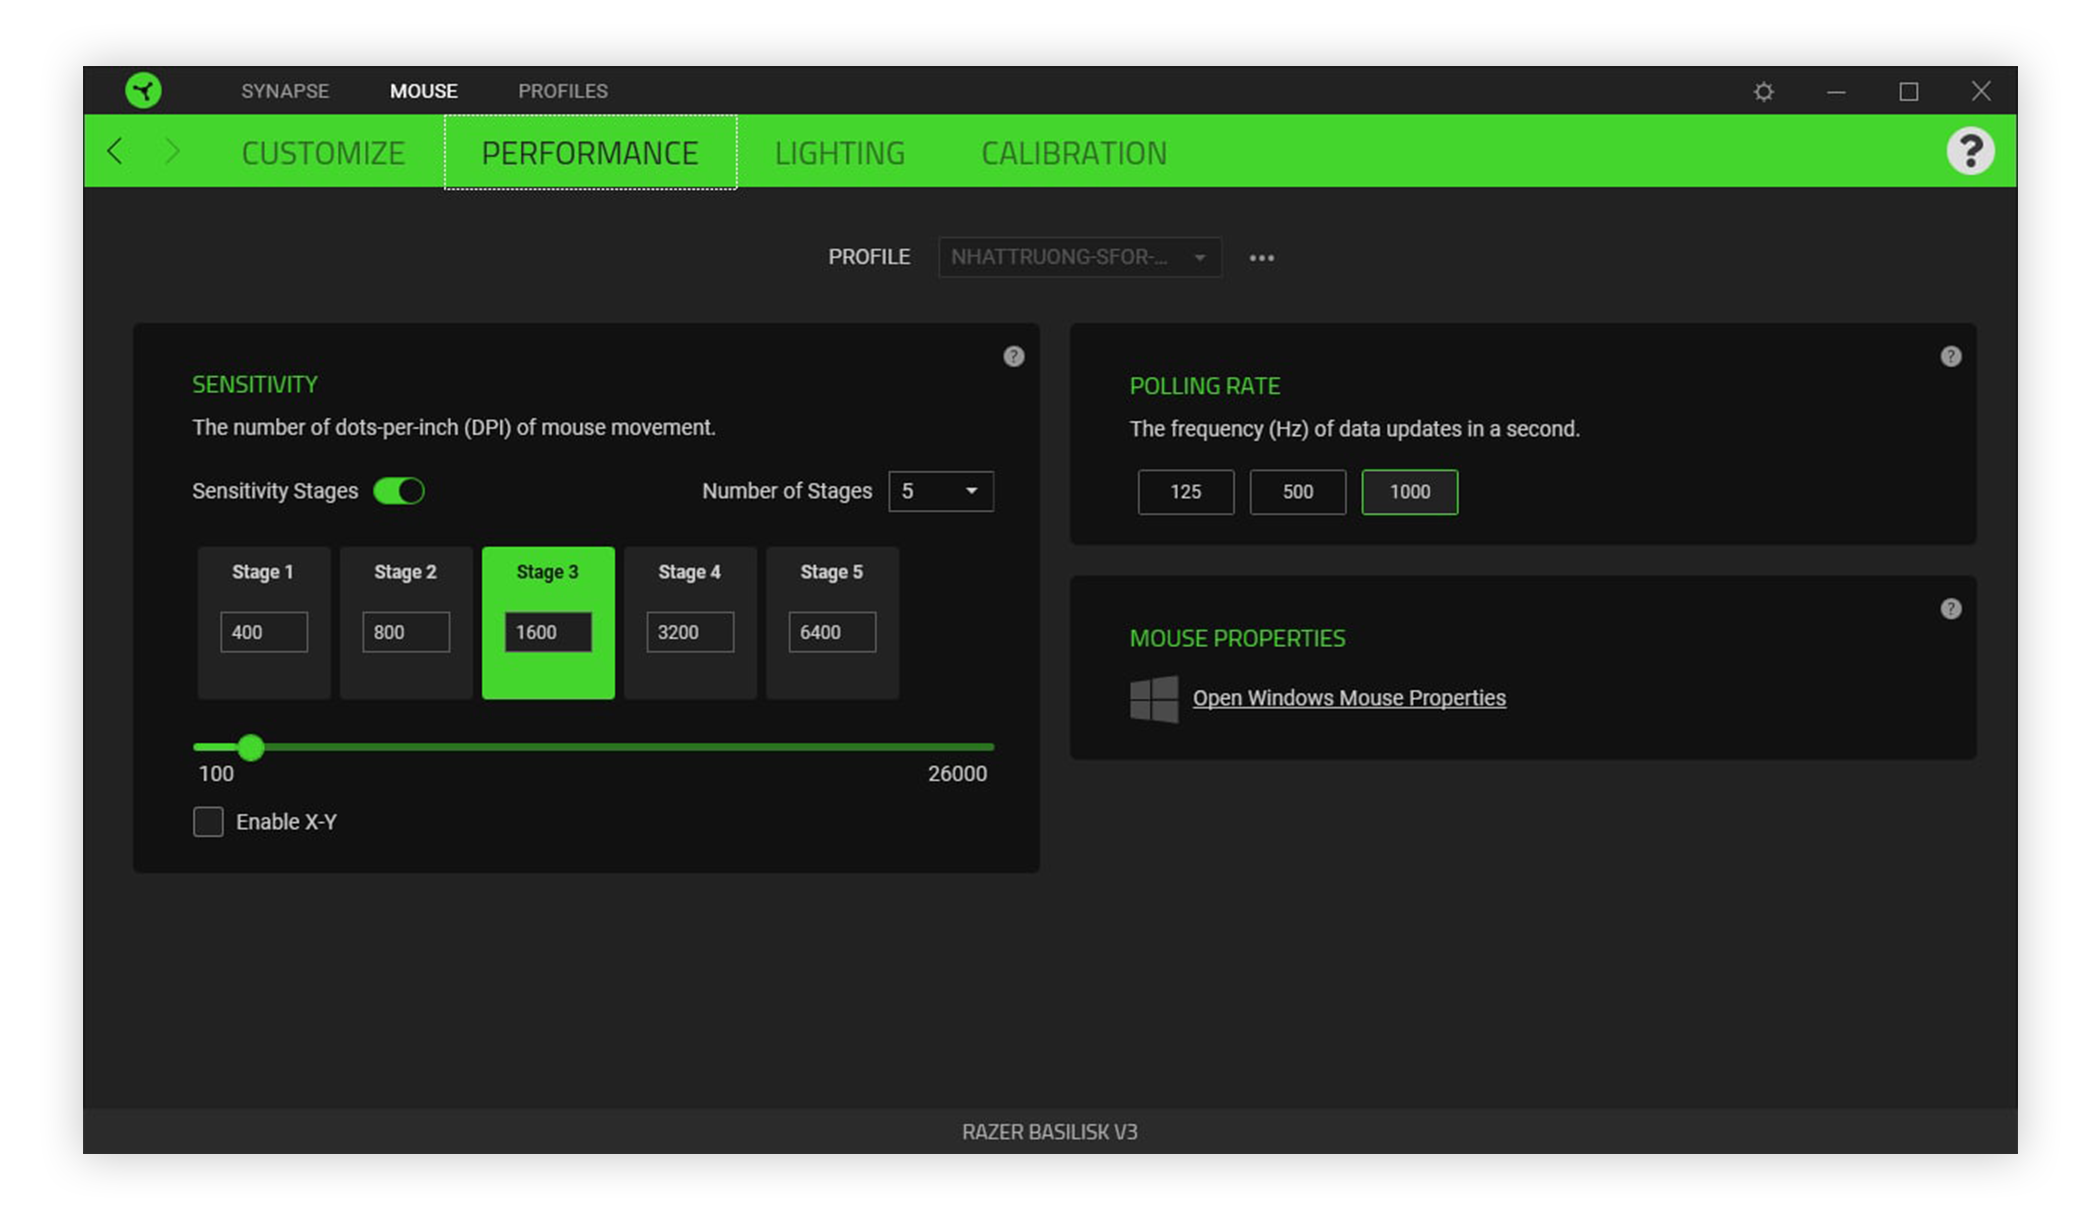Select 1000 Hz polling rate
The image size is (2100, 1208).
pos(1410,492)
